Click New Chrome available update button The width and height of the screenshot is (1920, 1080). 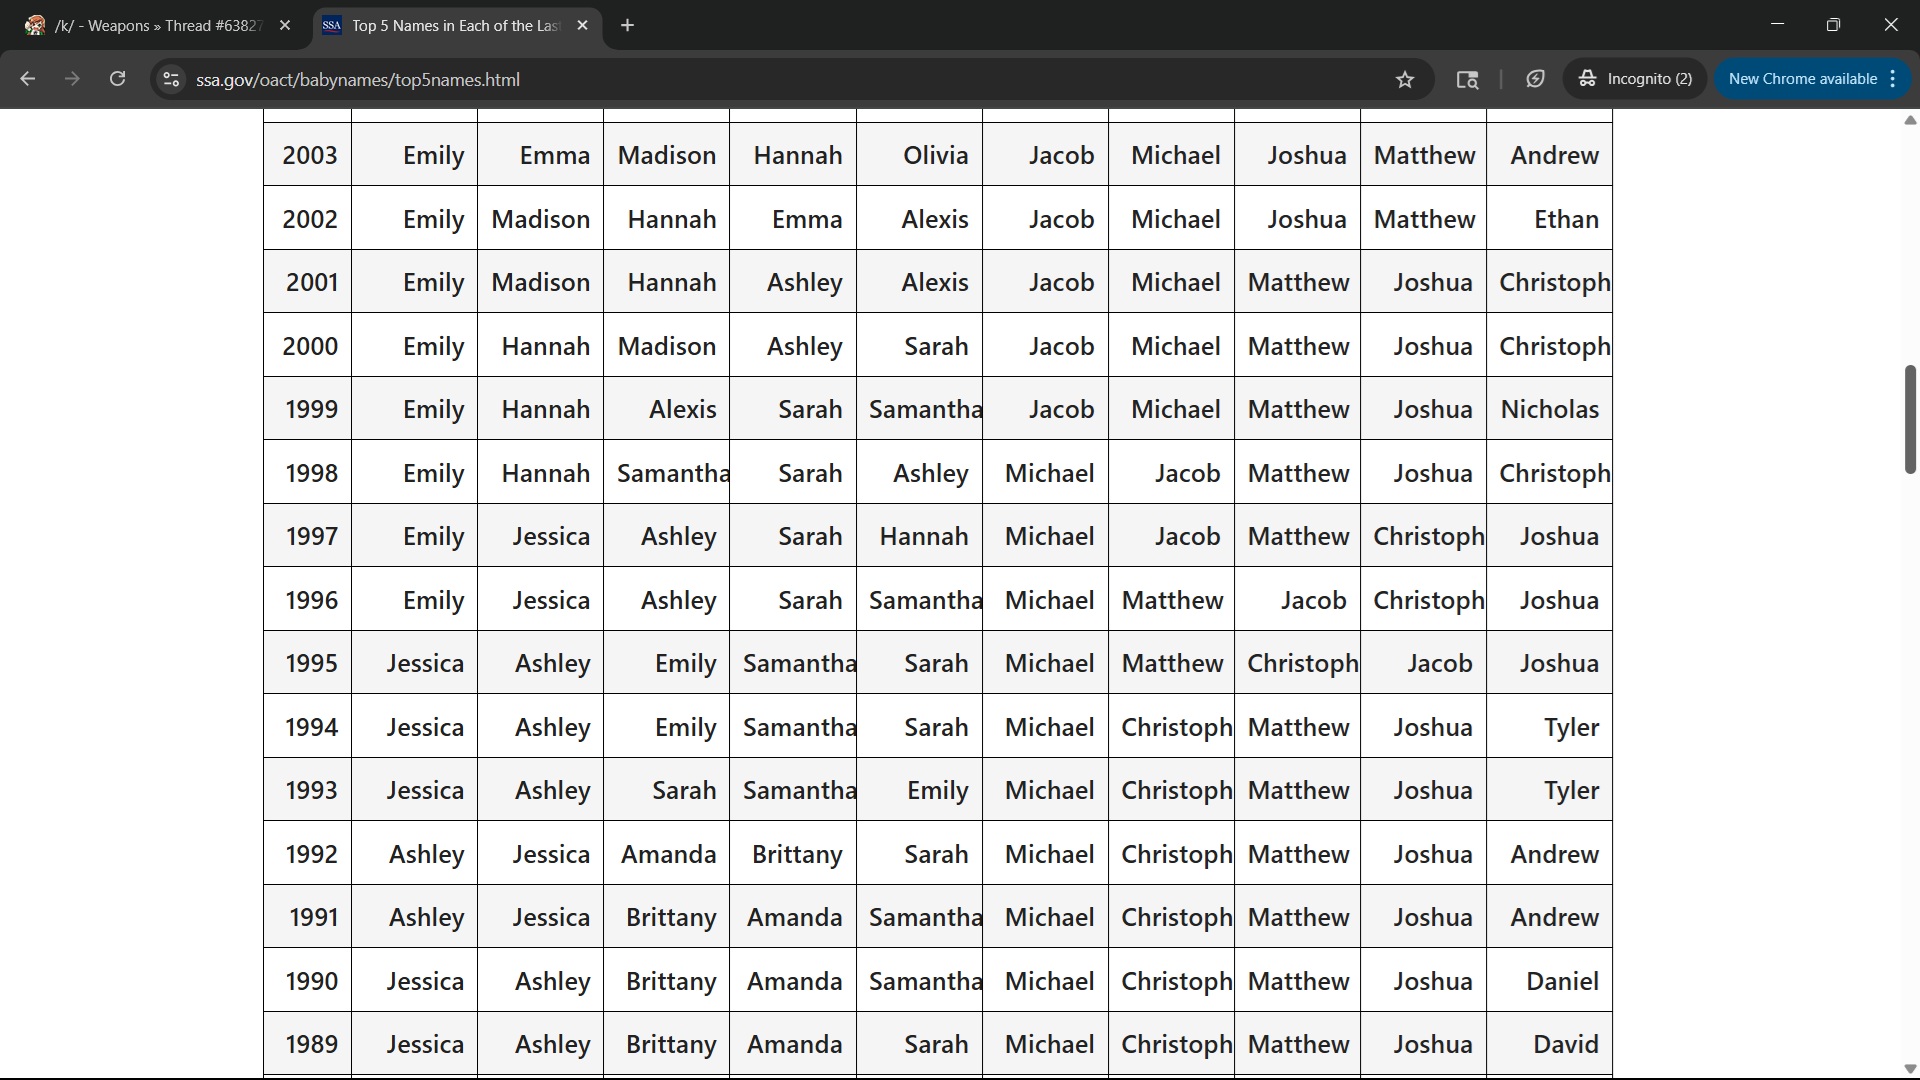(x=1812, y=79)
